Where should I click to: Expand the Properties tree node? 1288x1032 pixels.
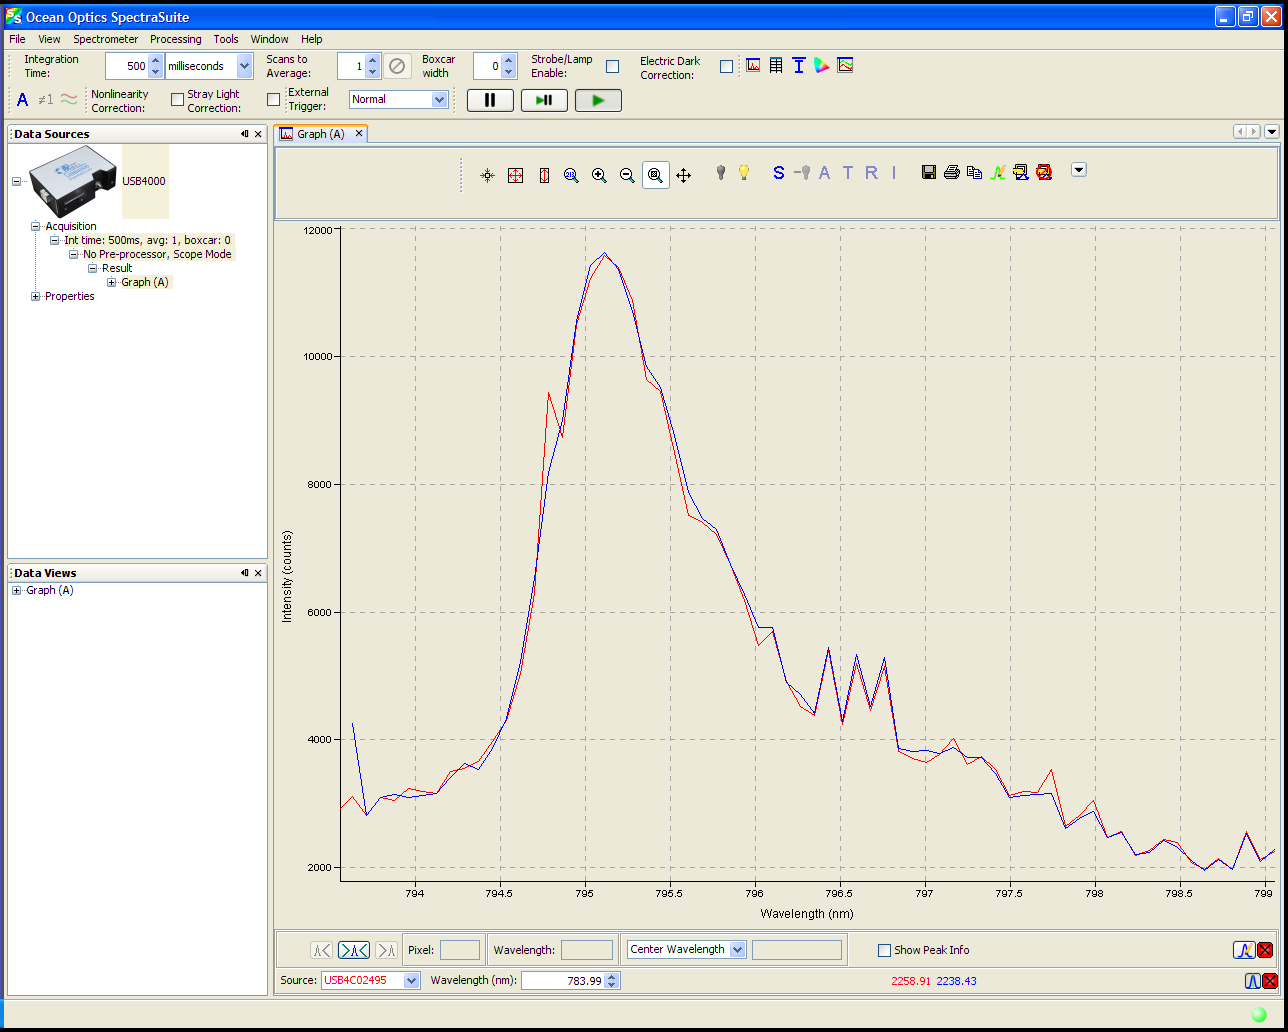click(x=36, y=296)
